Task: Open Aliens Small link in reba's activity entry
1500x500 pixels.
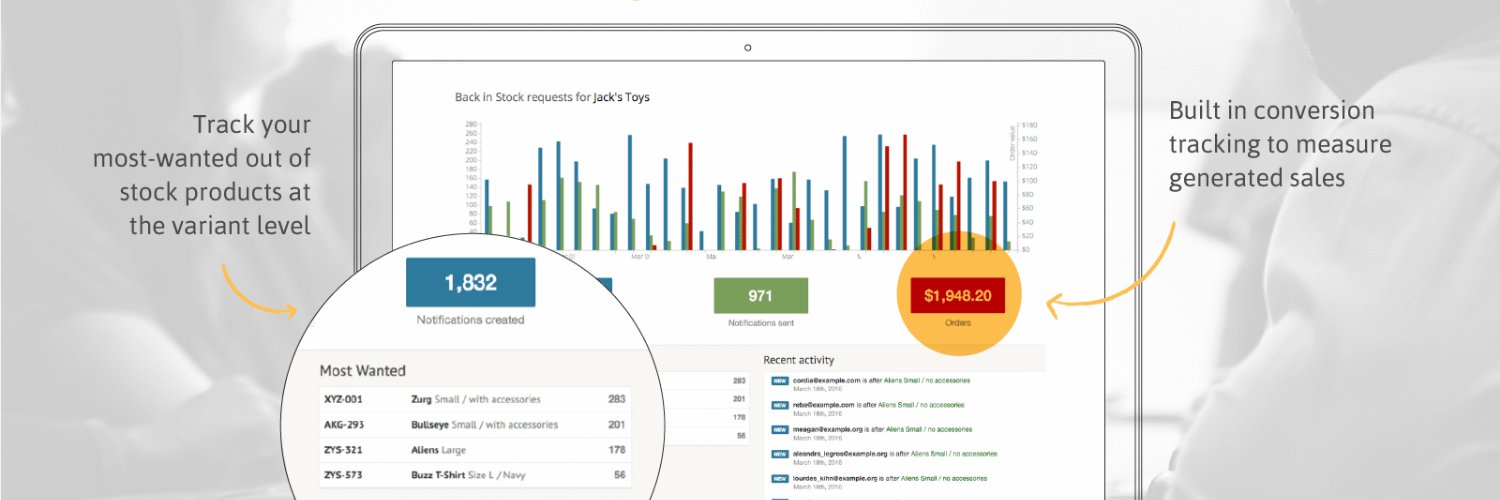Action: (919, 404)
